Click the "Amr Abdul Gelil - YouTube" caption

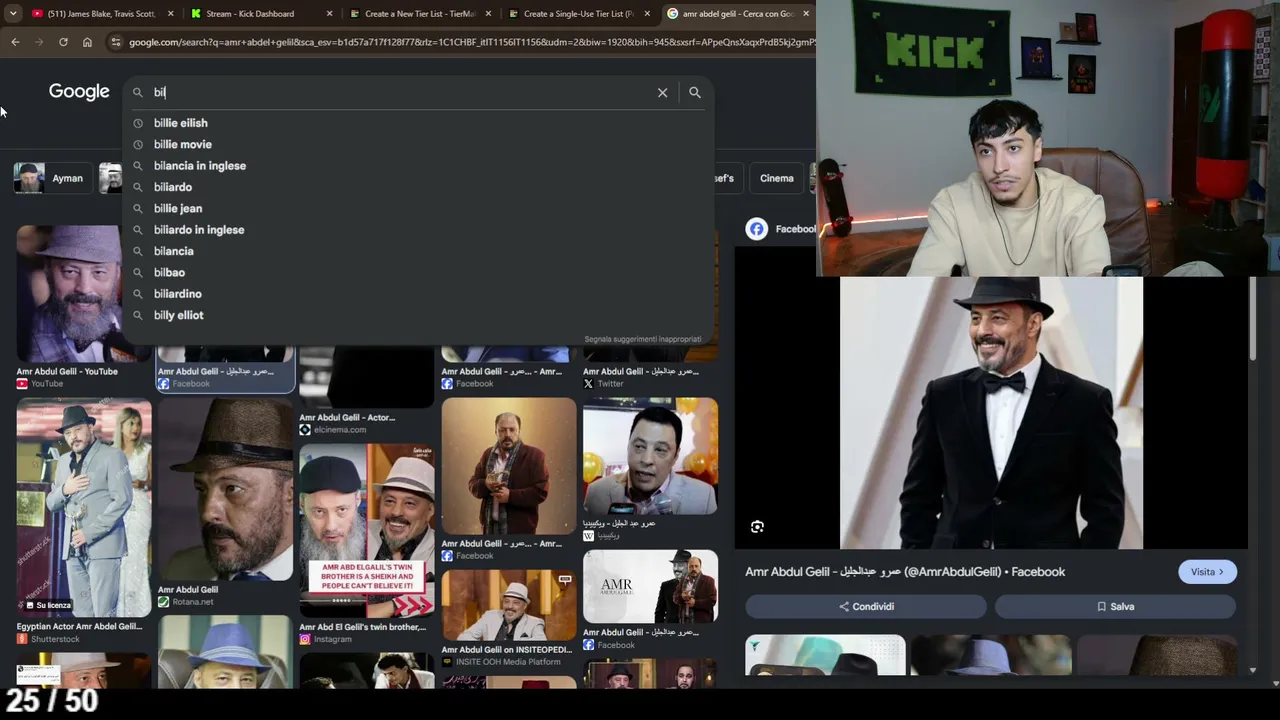point(67,372)
